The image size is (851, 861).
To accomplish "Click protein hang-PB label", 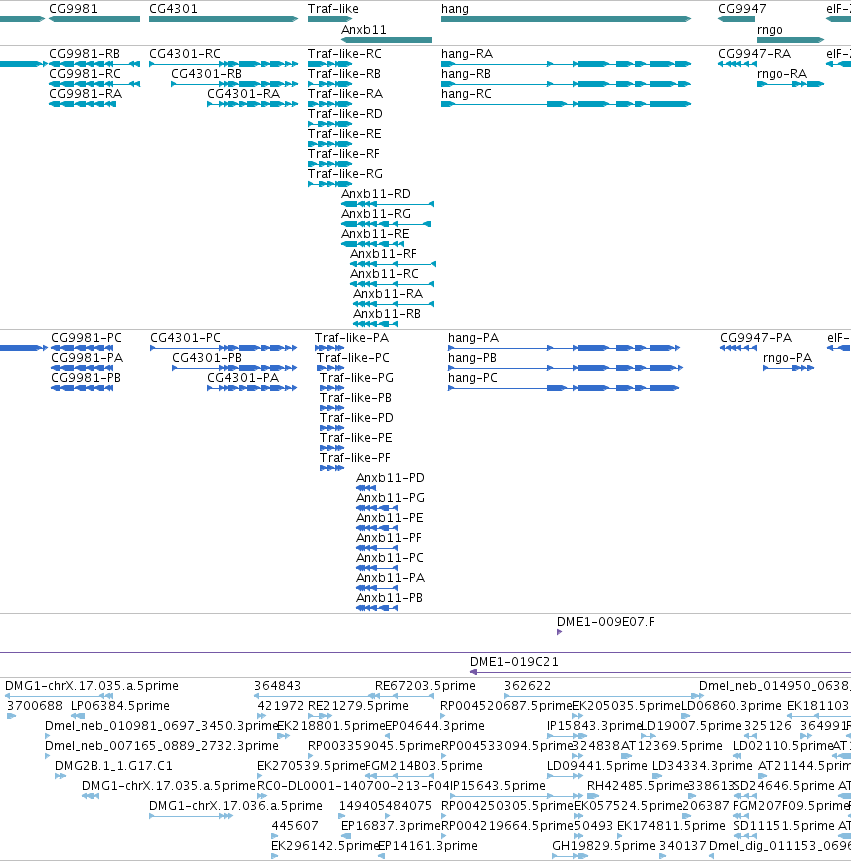I will click(472, 358).
